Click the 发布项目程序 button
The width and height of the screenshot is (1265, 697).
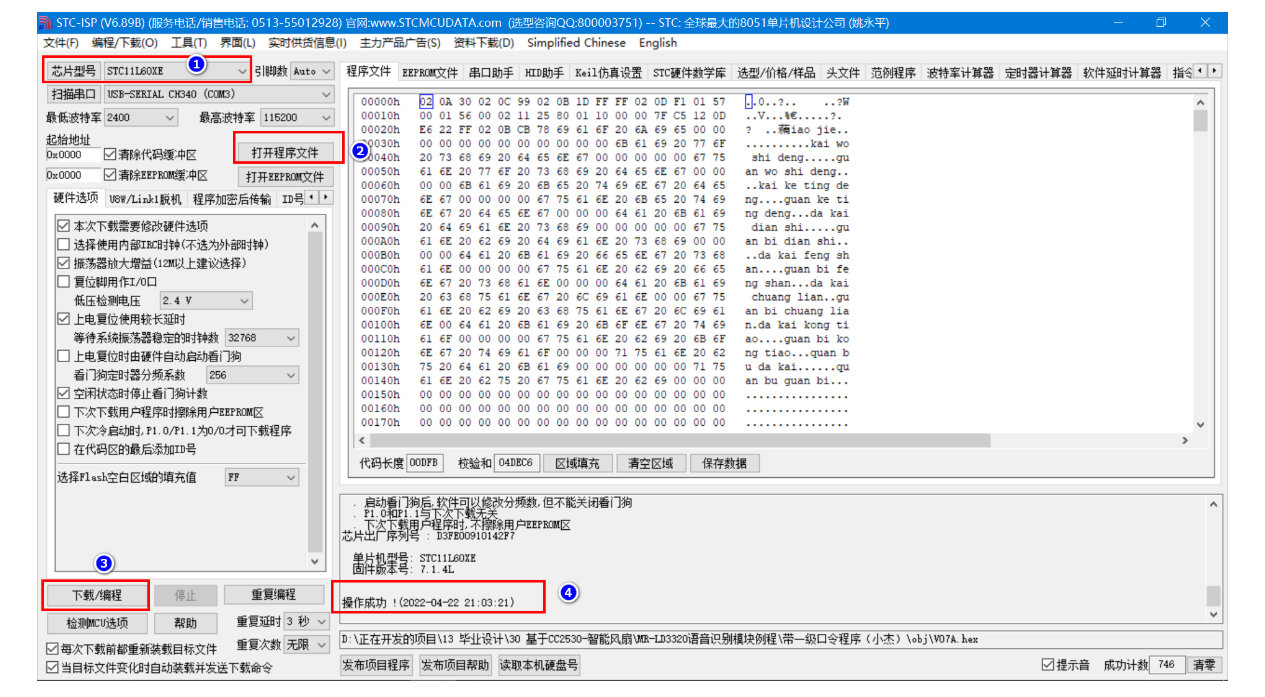[x=376, y=665]
